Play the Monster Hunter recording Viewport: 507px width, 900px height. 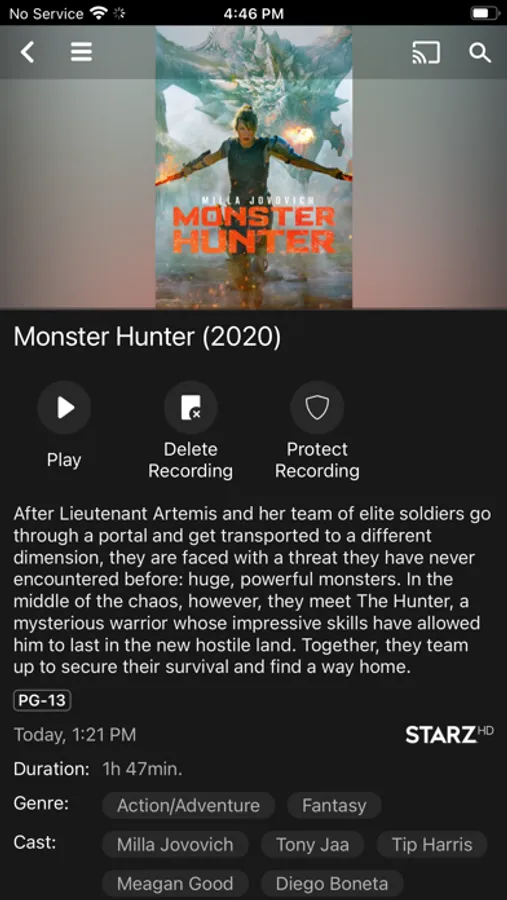[64, 408]
